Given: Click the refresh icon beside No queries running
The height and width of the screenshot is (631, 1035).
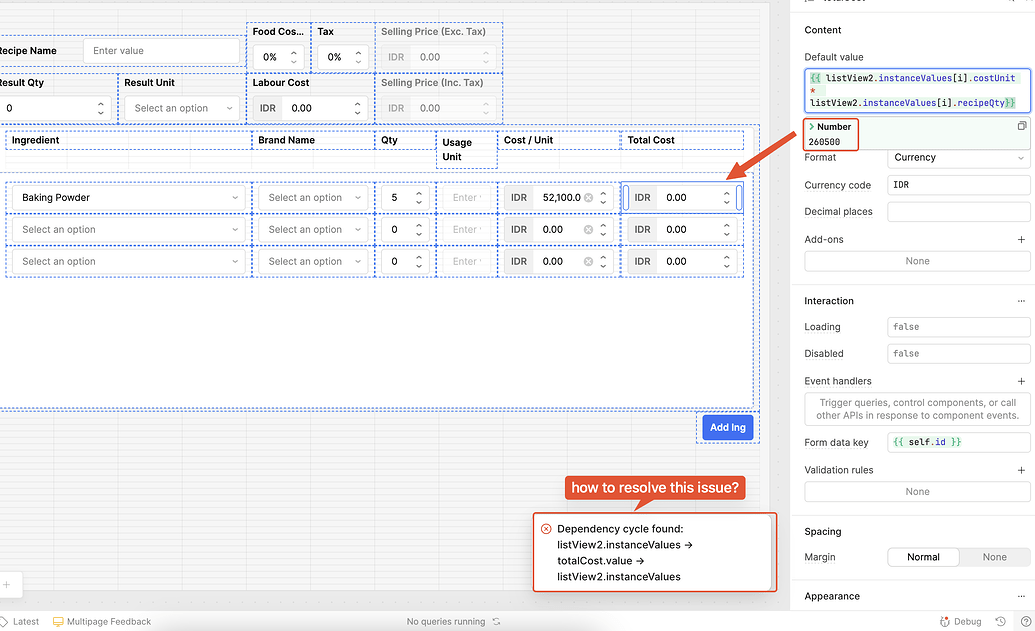Looking at the screenshot, I should (x=496, y=622).
